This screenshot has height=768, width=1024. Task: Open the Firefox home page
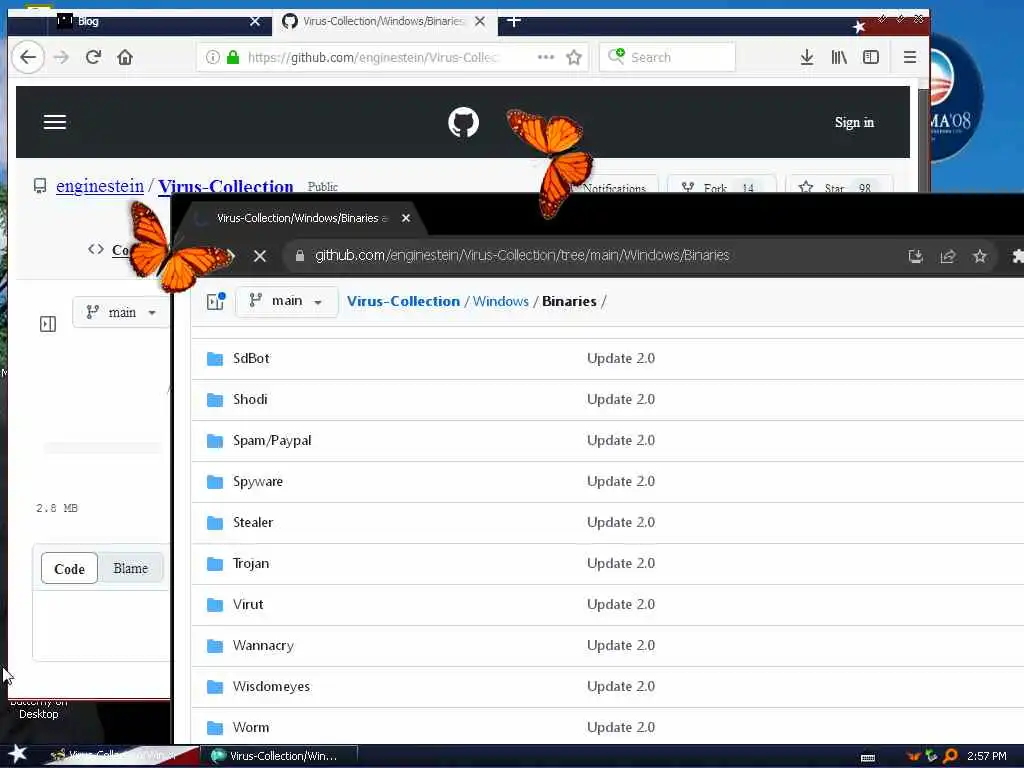[125, 57]
